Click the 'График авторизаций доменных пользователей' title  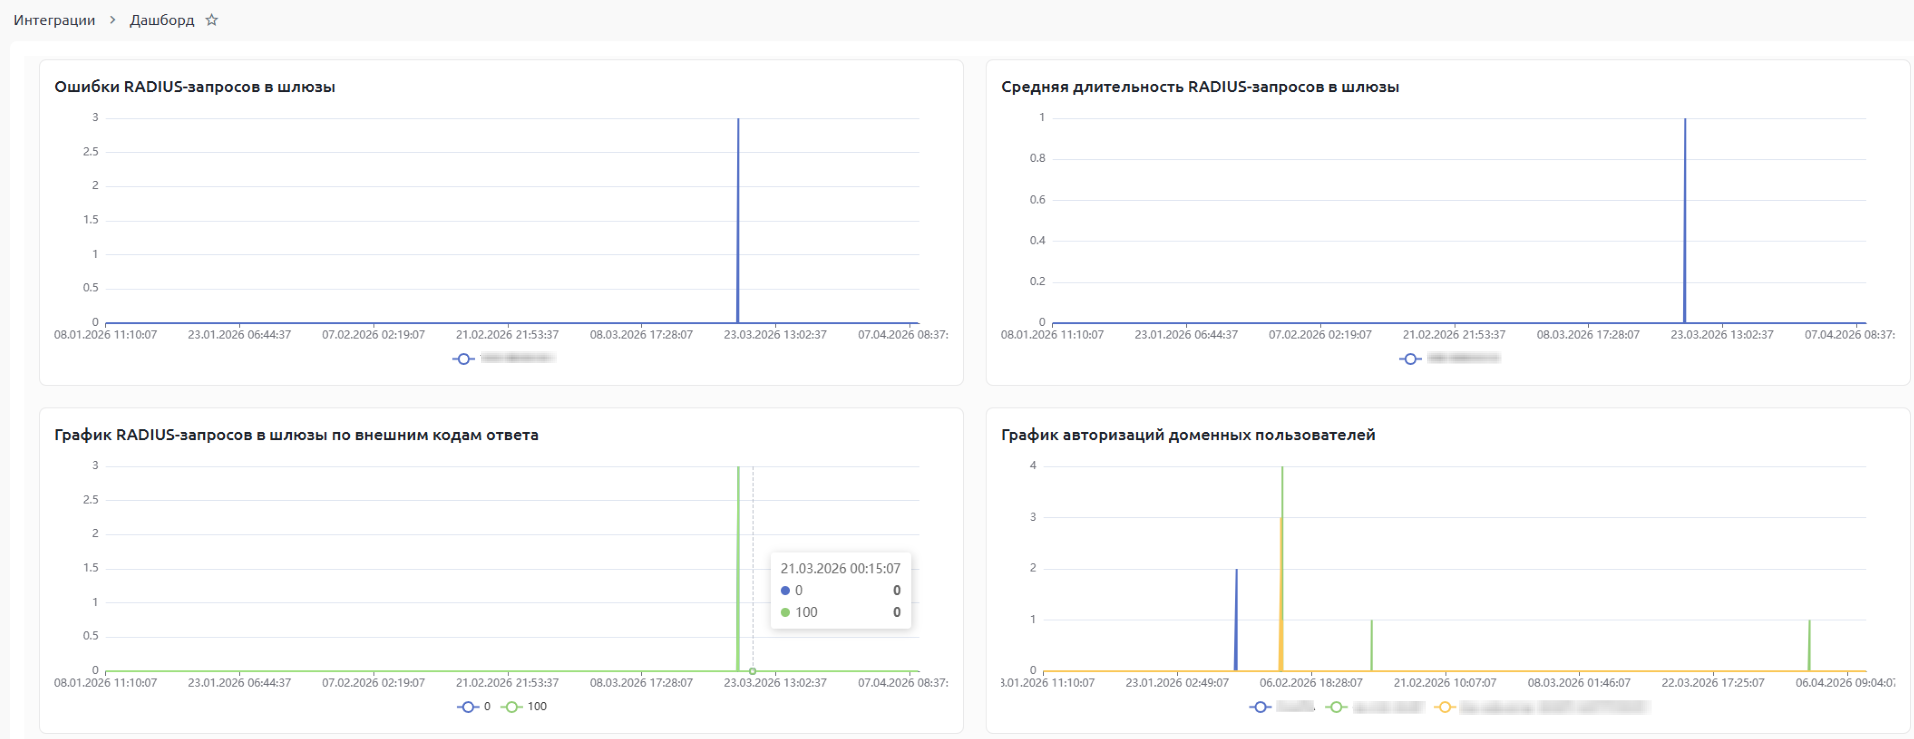click(x=1188, y=435)
